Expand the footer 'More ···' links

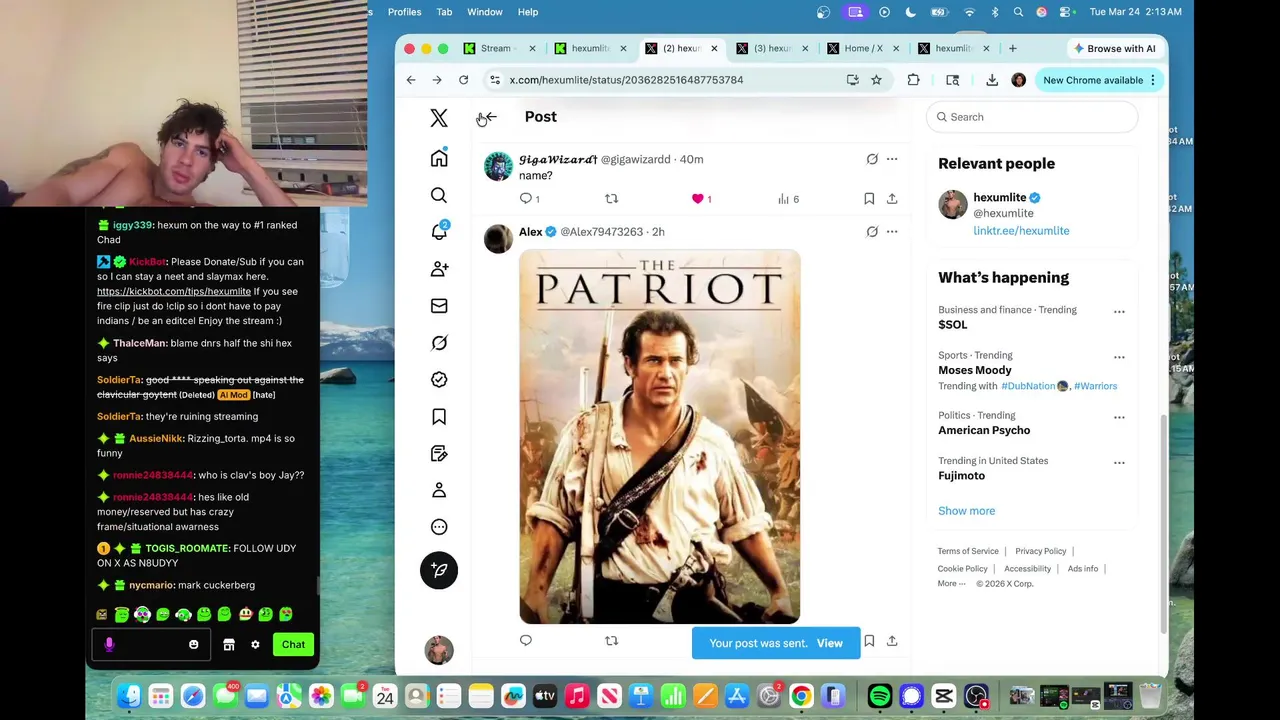(951, 584)
